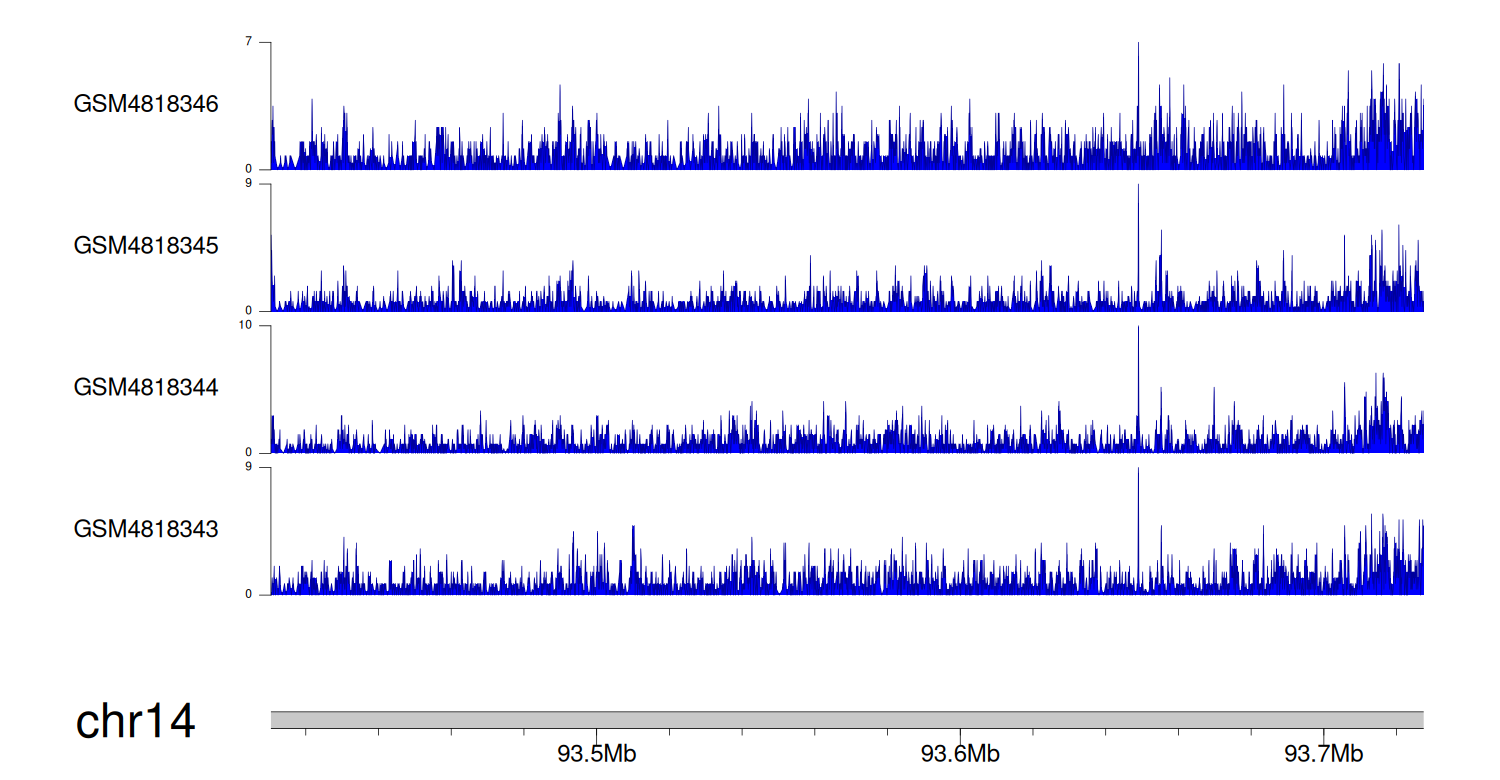Screen dimensions: 1500x780
Task: Click y-axis zero label of GSM4818346 track
Action: 264,169
